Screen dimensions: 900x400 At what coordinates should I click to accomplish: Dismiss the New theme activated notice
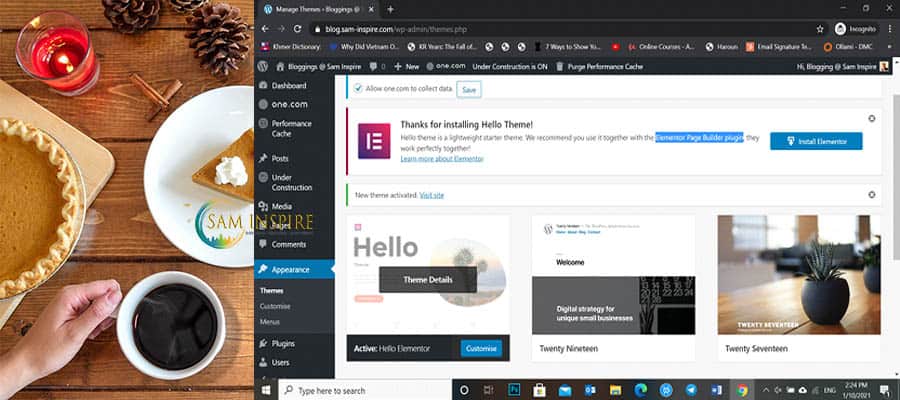pos(871,195)
